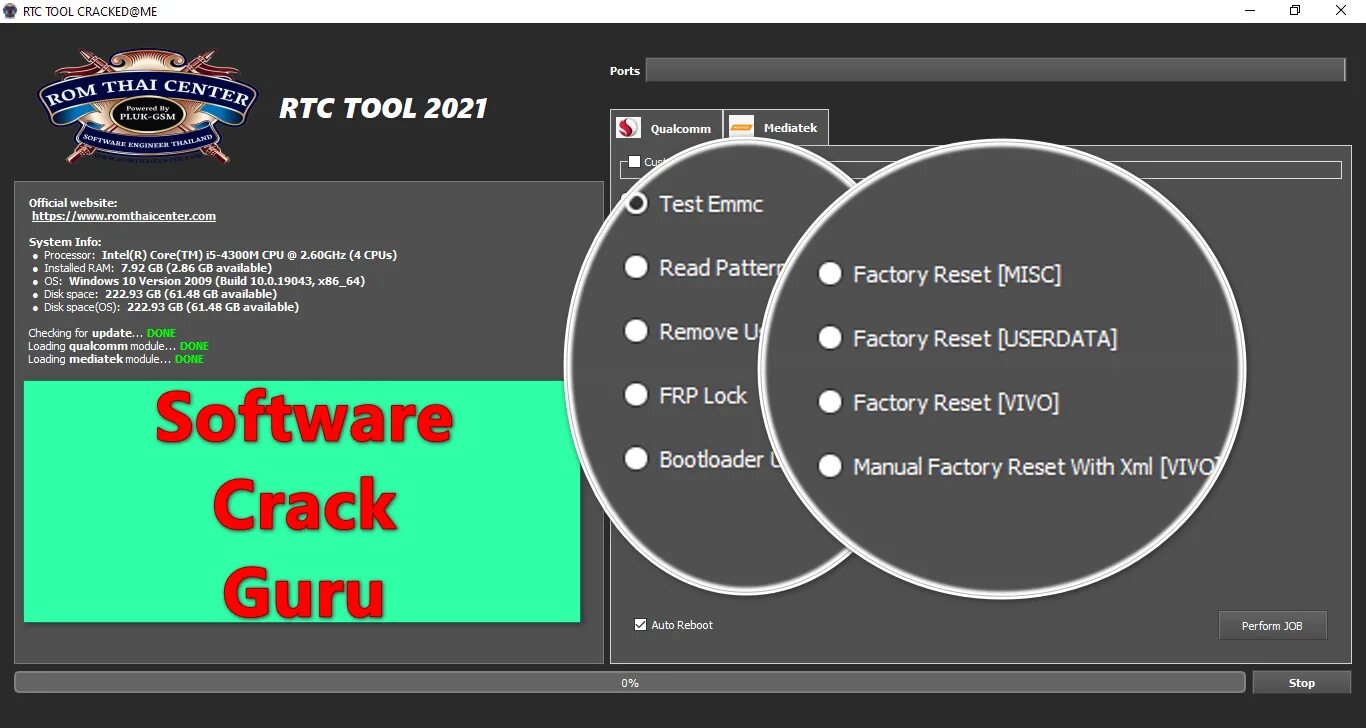Click the 'Checking for update' status line
Viewport: 1366px width, 728px height.
[102, 333]
